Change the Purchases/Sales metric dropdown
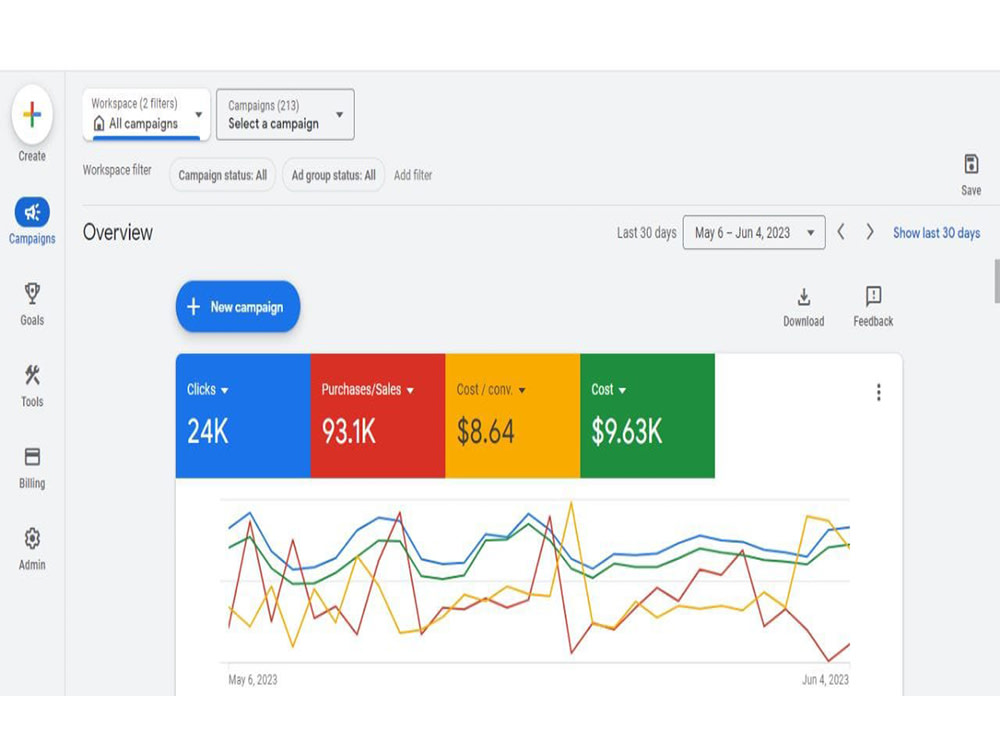1000x750 pixels. (367, 390)
